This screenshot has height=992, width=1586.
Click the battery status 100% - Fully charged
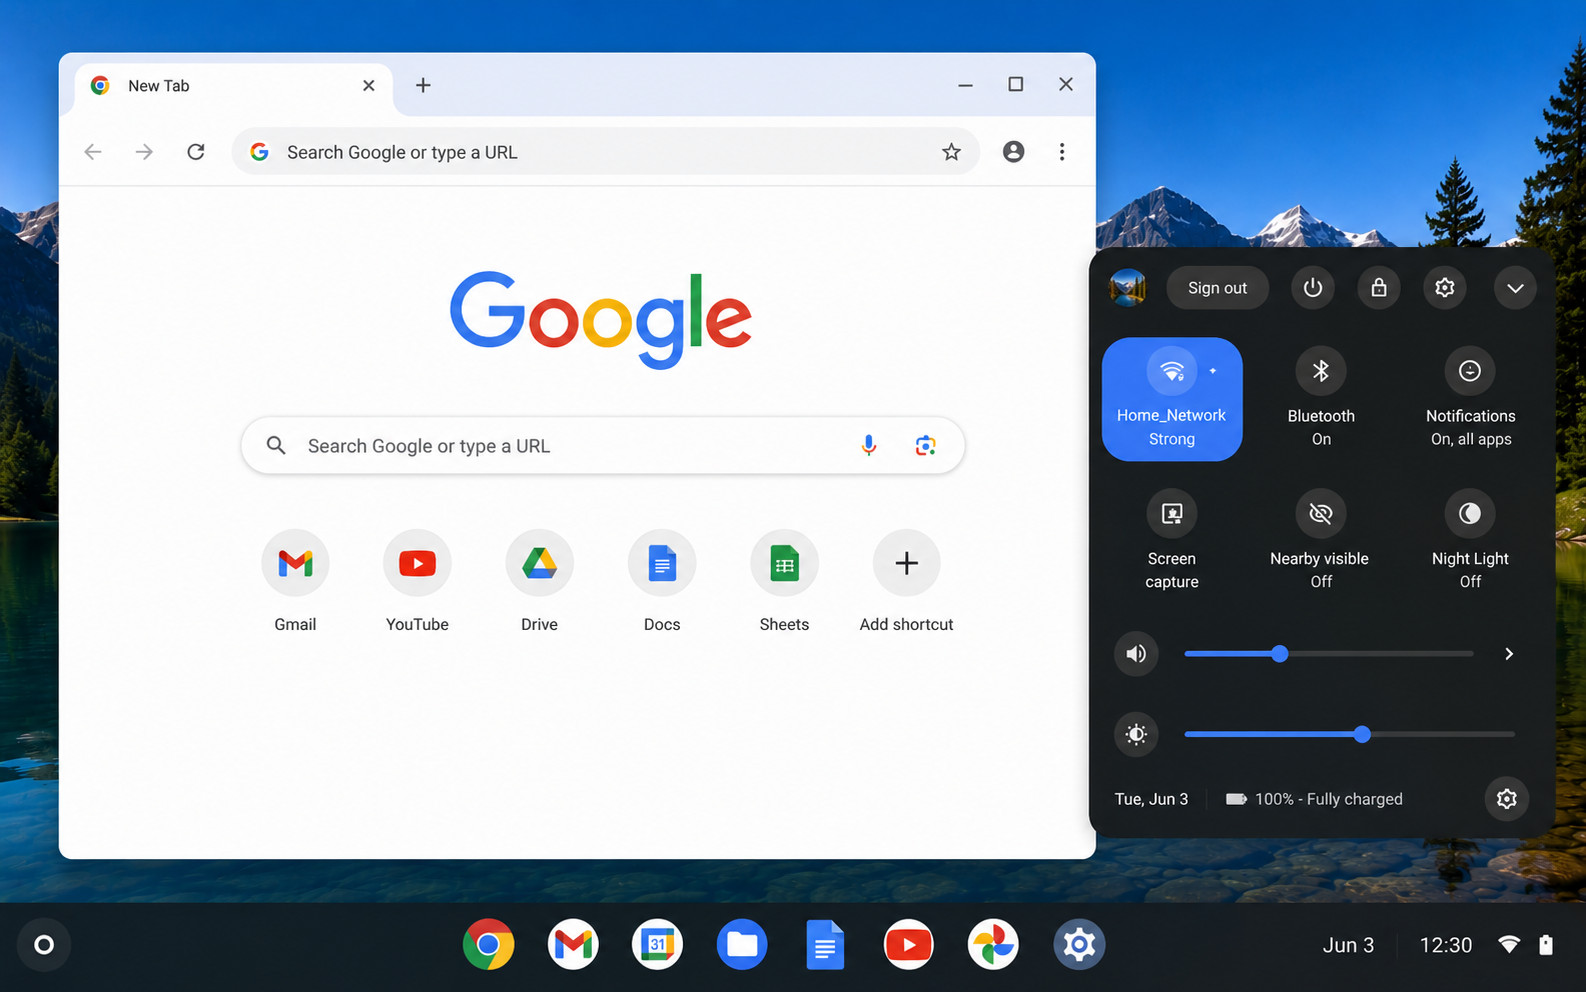pyautogui.click(x=1314, y=799)
